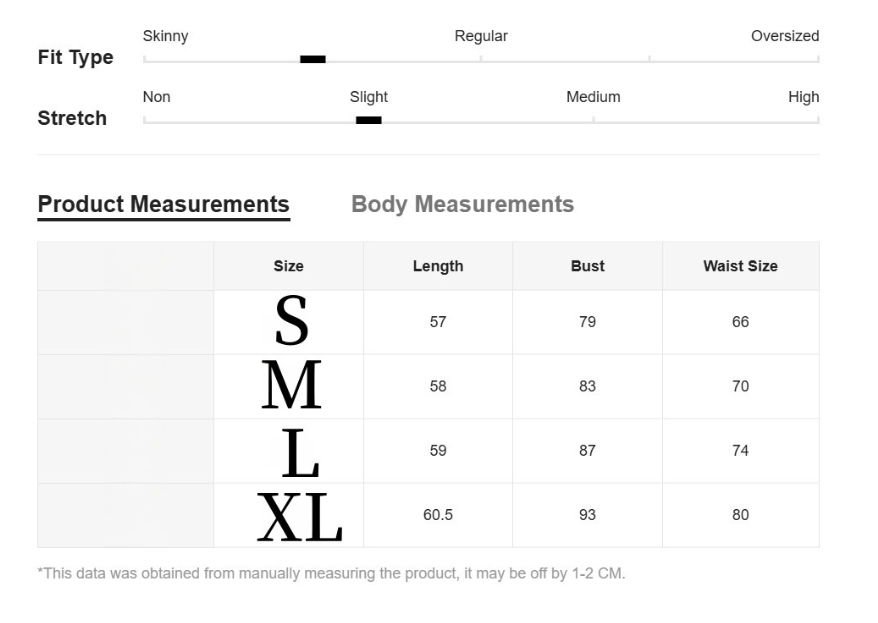The height and width of the screenshot is (623, 878).
Task: Select the Product Measurements tab
Action: pyautogui.click(x=163, y=204)
